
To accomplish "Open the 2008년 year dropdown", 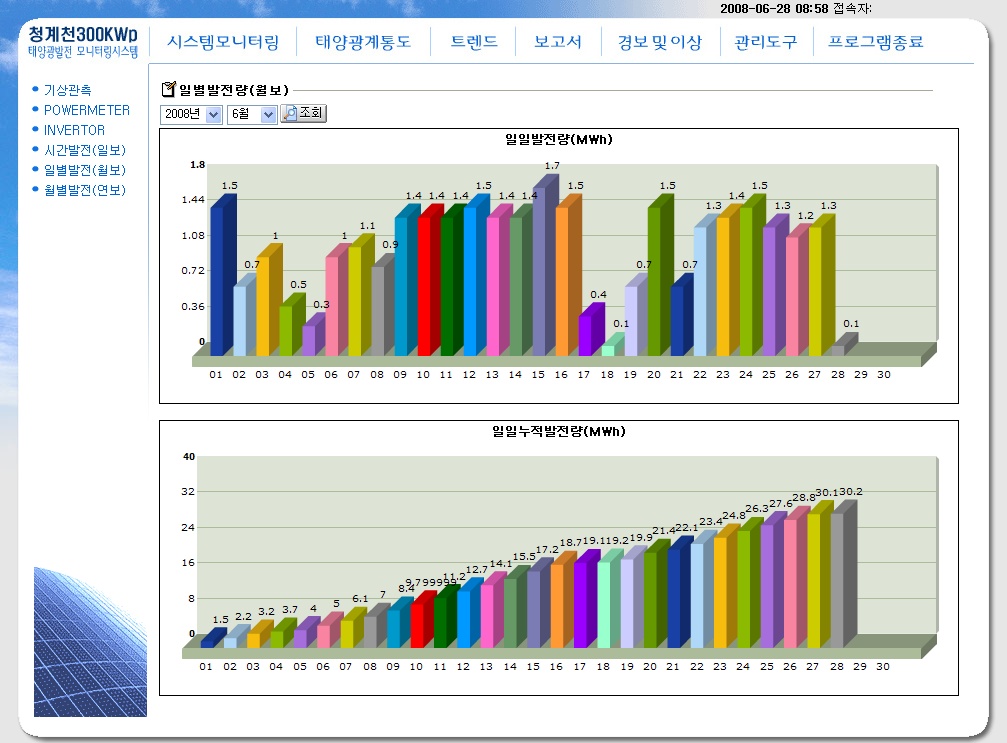I will coord(191,114).
